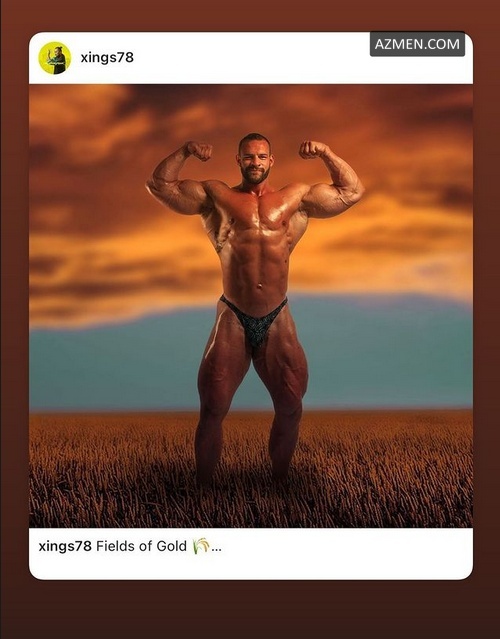Click the raised fist on the photo's left side
This screenshot has width=500, height=639.
(x=200, y=151)
